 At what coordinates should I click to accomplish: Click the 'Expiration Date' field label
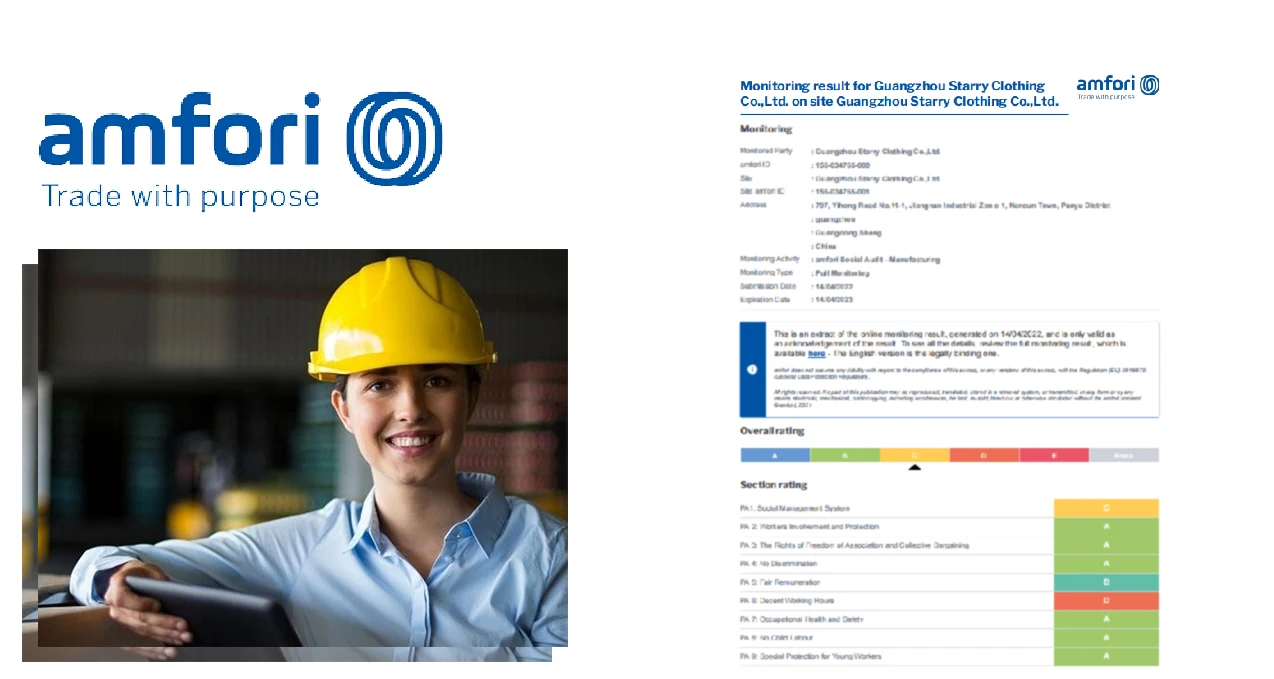[765, 300]
